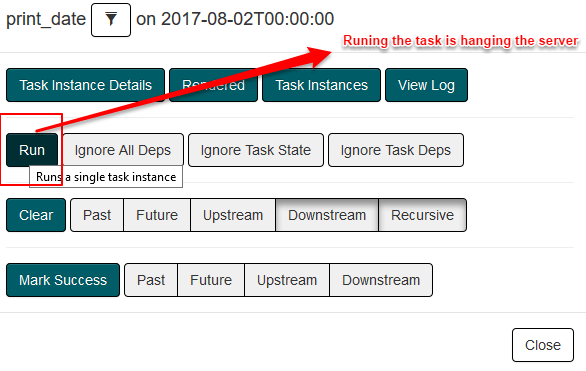Click the 2017-08-02T00:00:00 execution date text

(x=247, y=19)
